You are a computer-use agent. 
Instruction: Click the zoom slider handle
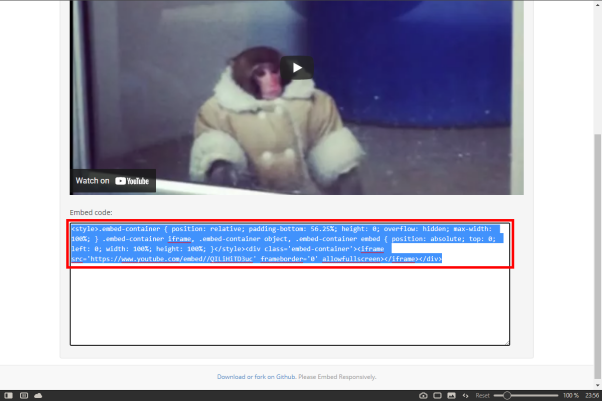[x=507, y=395]
